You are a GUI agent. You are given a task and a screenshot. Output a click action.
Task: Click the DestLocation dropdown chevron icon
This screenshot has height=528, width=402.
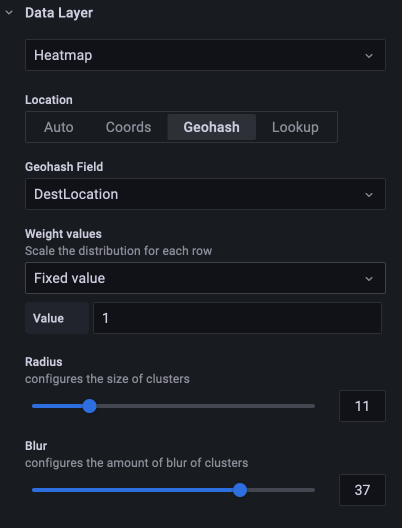[369, 195]
